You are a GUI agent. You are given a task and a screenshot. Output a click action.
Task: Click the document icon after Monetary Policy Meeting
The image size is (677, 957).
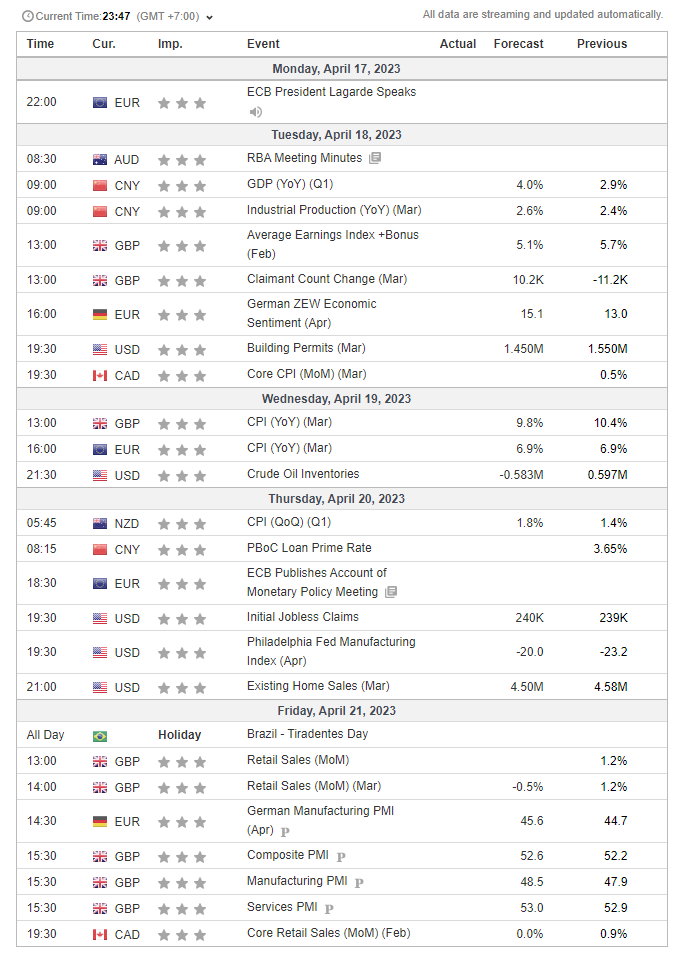click(391, 592)
